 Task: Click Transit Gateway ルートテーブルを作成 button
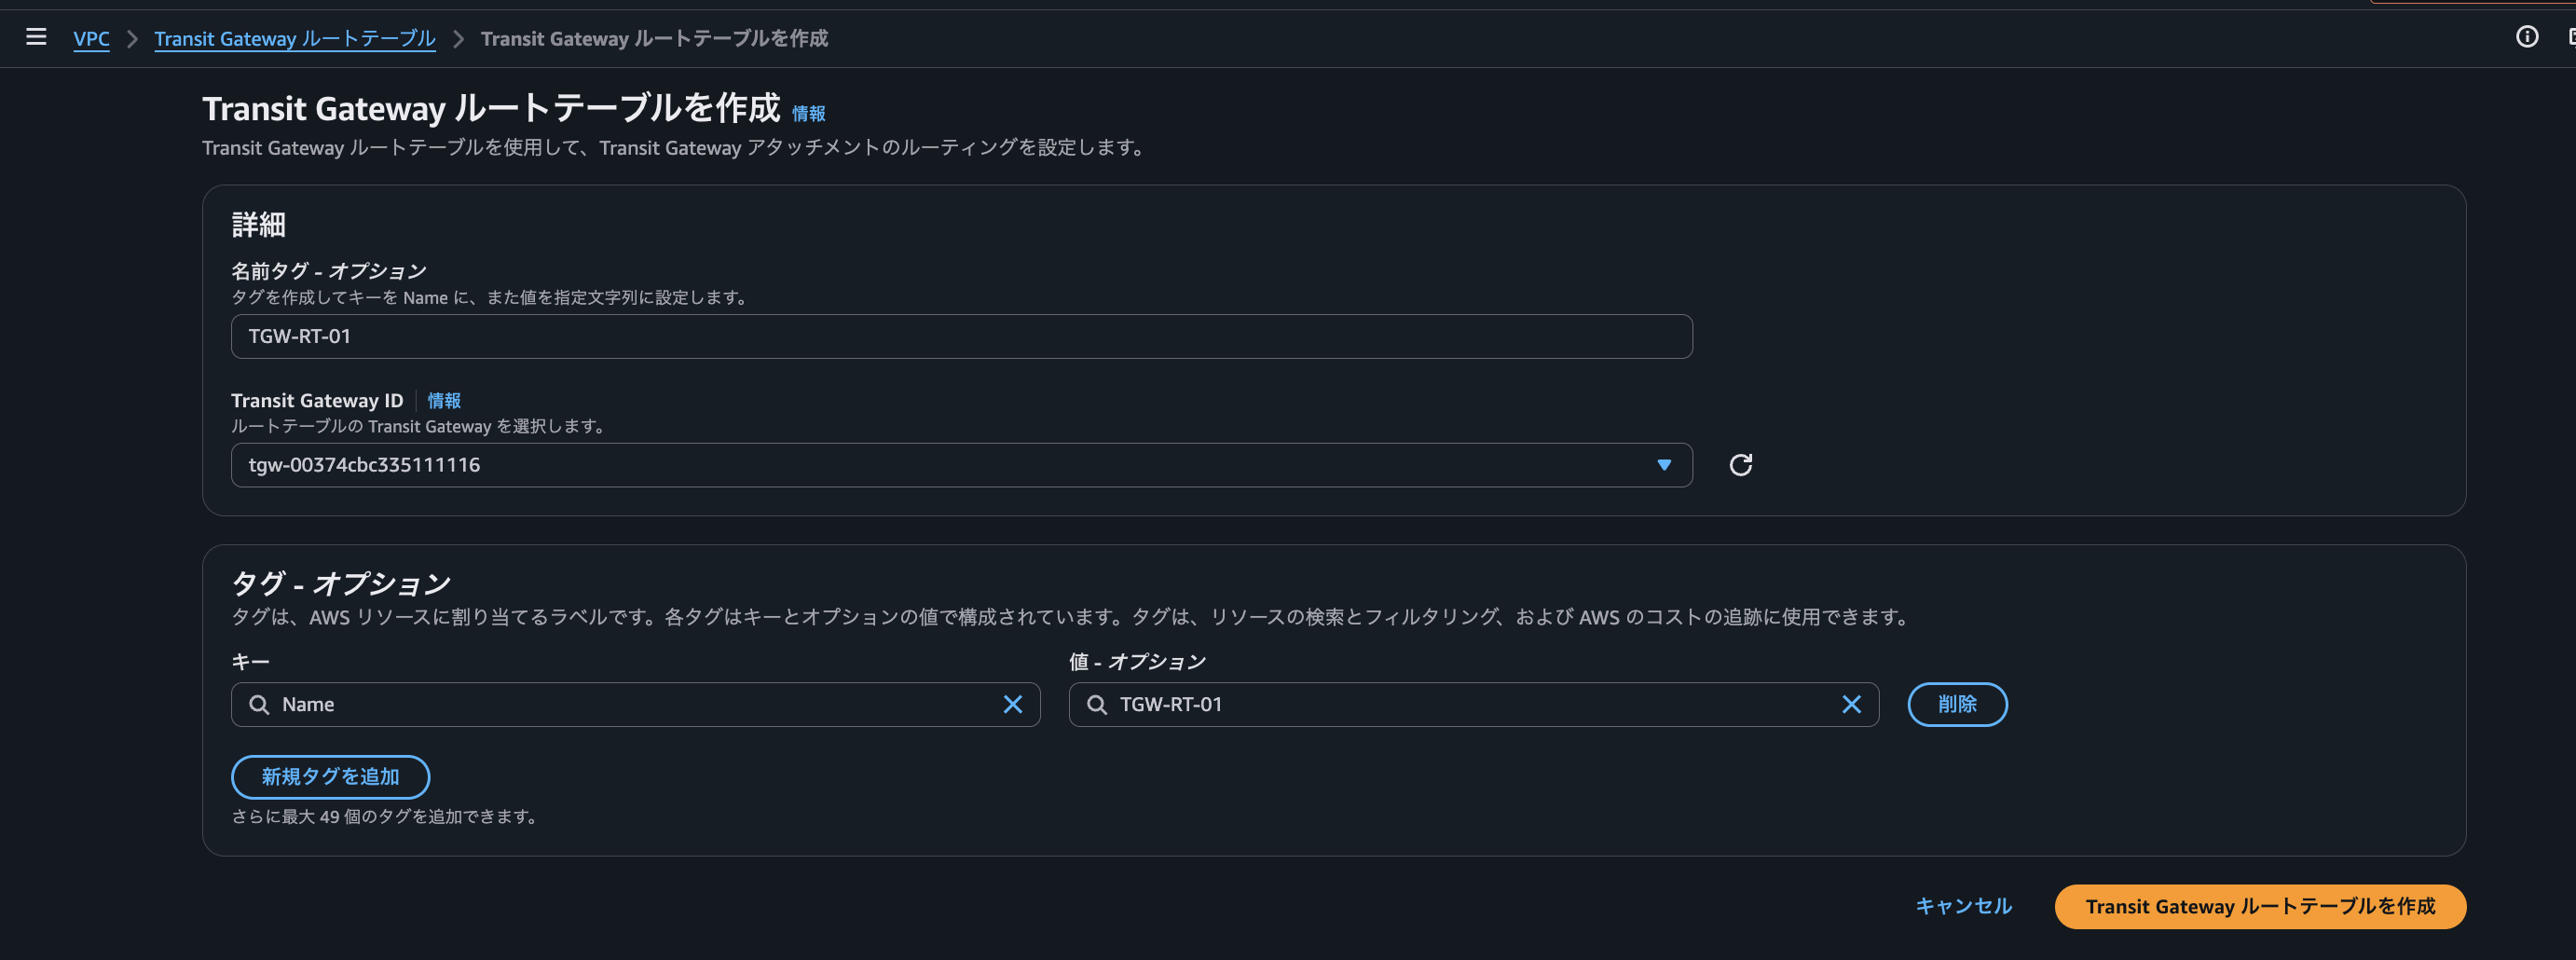2259,906
